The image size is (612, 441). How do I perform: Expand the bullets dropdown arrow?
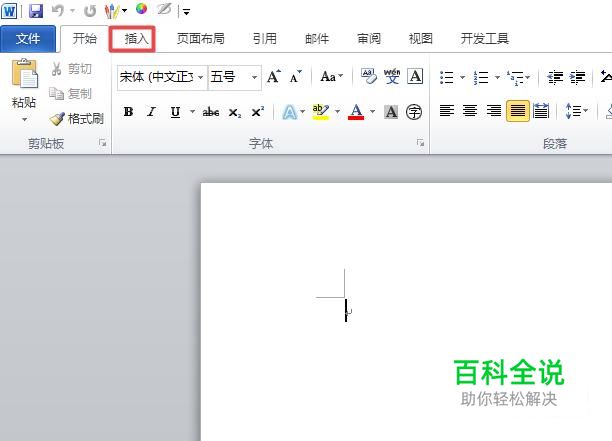point(463,77)
